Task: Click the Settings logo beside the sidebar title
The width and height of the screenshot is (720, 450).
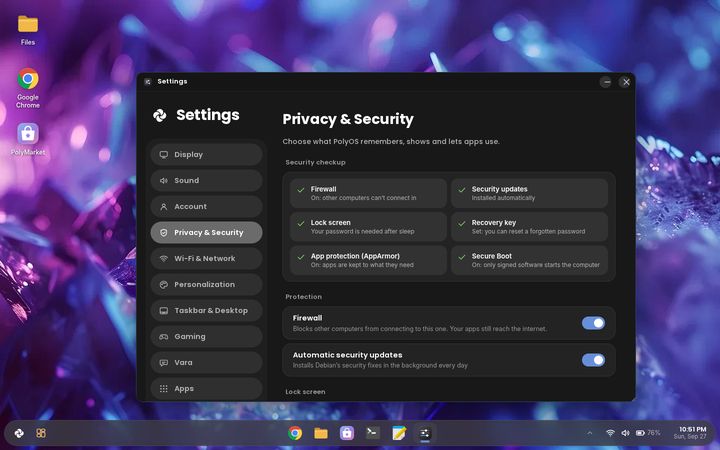Action: point(160,115)
